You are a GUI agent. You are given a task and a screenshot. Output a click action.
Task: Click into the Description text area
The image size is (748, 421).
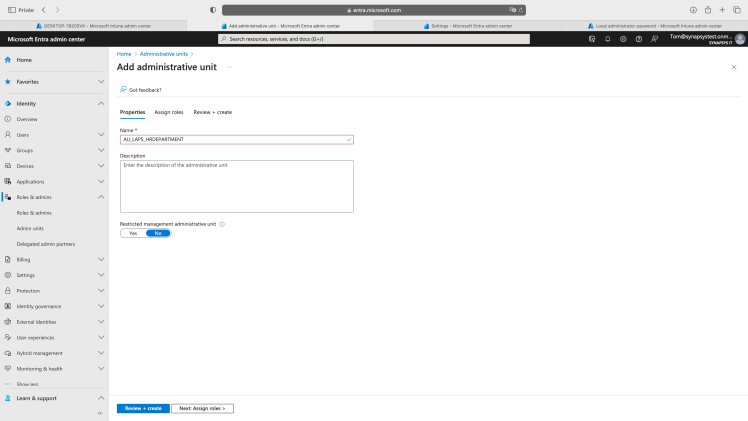pos(236,186)
